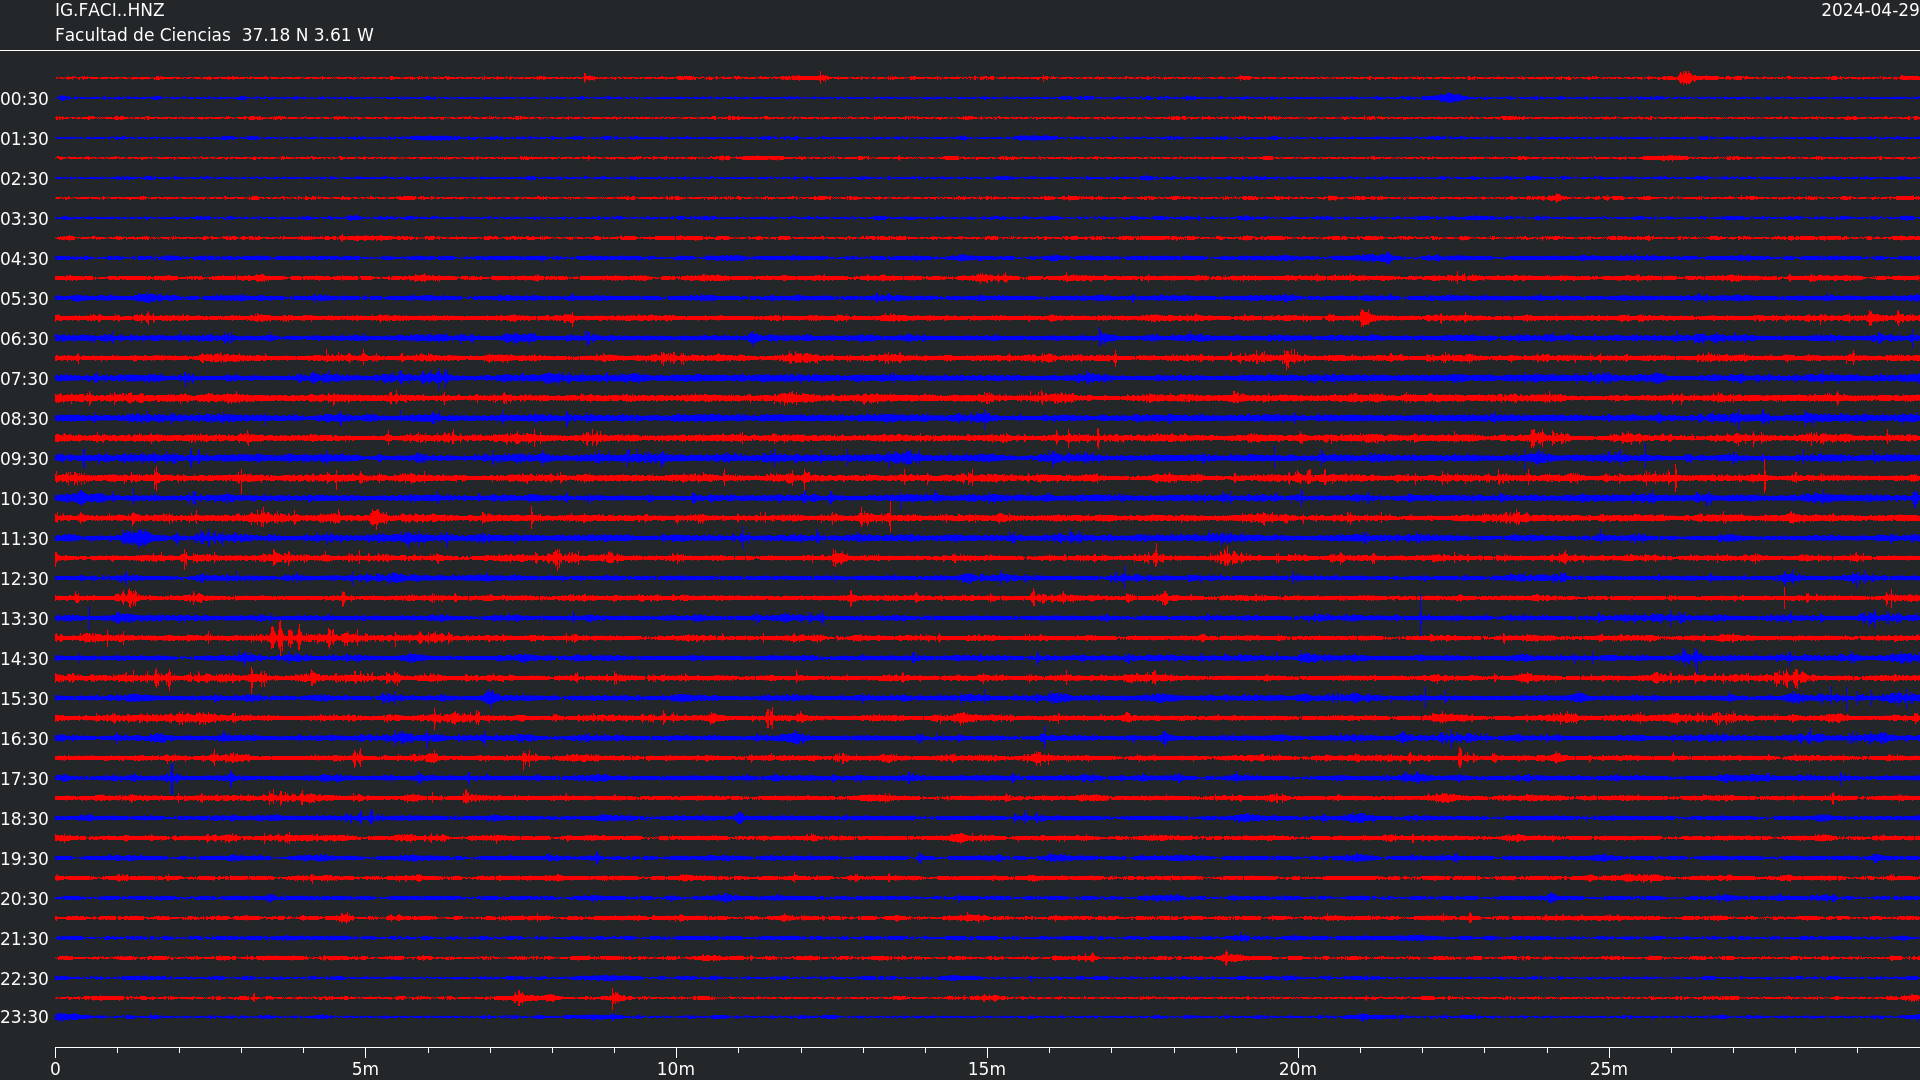Select the 17:30 time label

tap(25, 779)
